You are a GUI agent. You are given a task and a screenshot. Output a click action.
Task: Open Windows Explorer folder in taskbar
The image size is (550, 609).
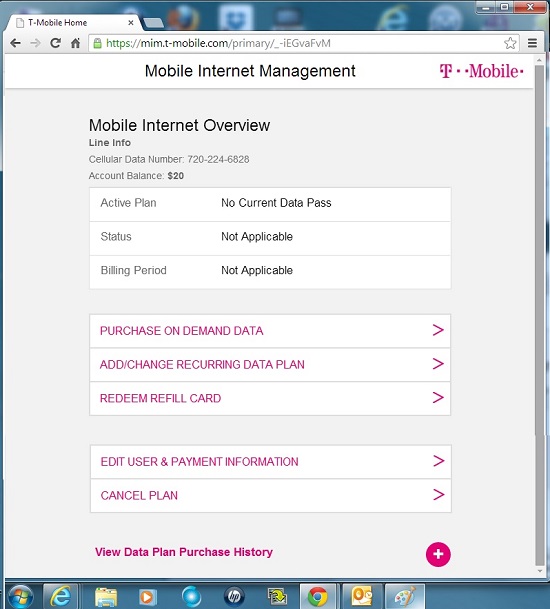click(x=106, y=597)
